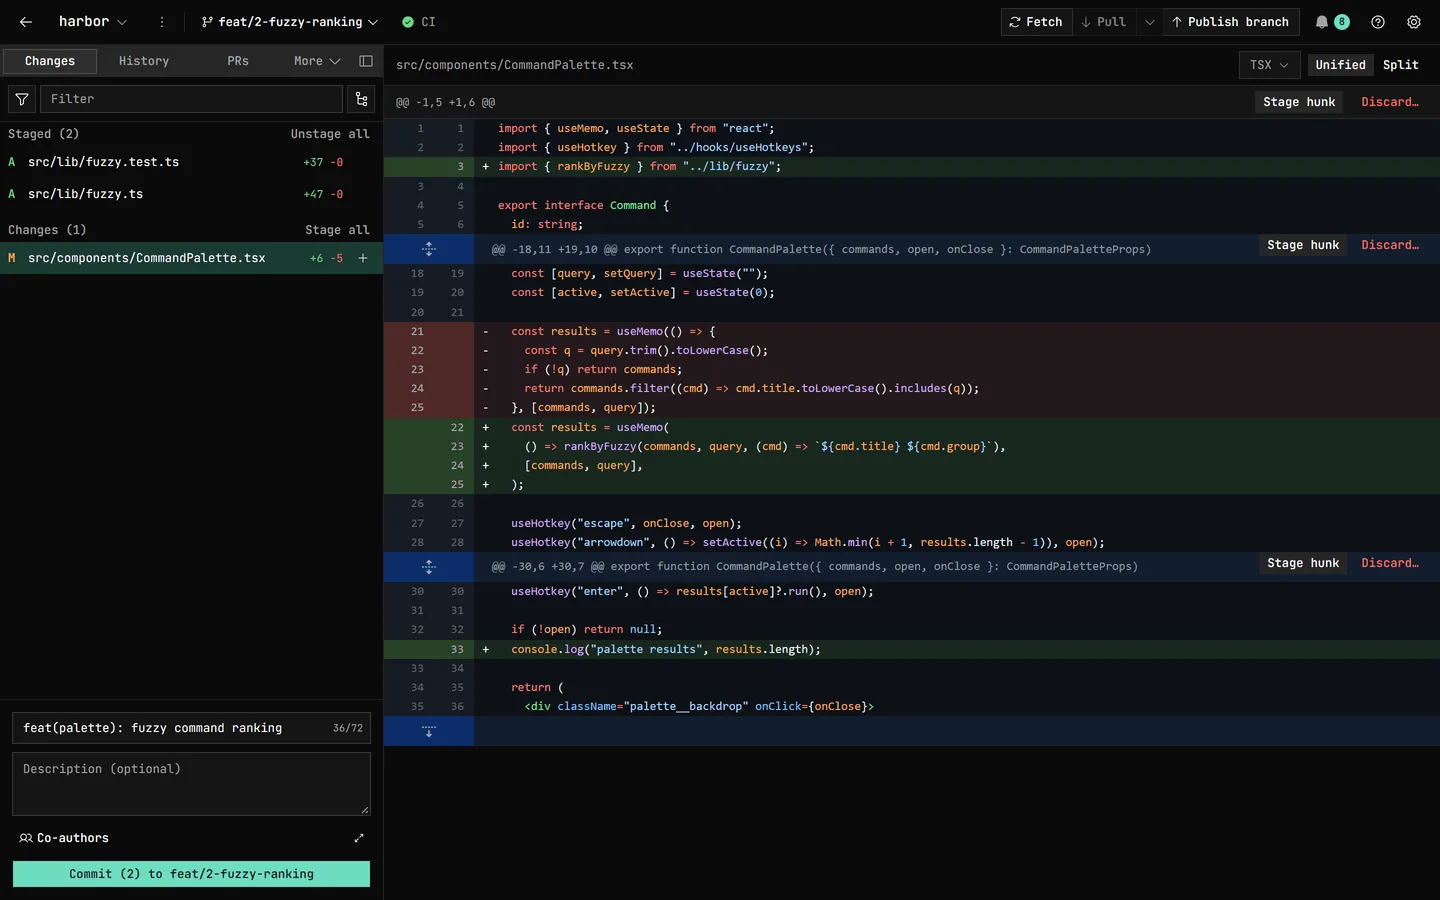
Task: Stage CommandPalette.tsx with the plus icon
Action: coord(363,258)
